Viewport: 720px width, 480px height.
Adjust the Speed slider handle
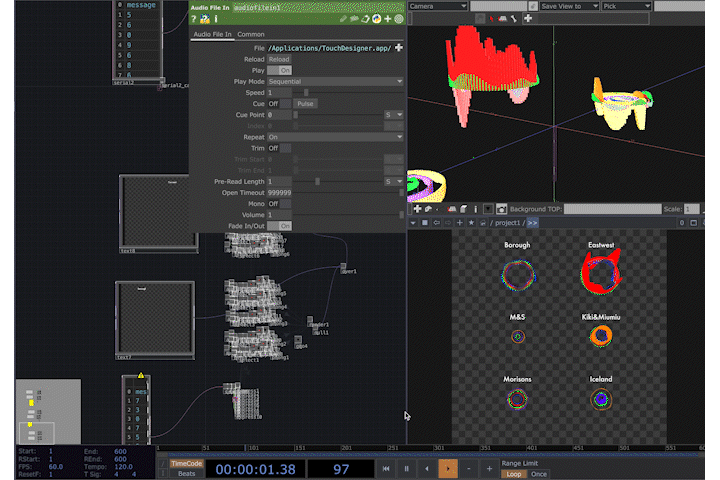(x=306, y=92)
